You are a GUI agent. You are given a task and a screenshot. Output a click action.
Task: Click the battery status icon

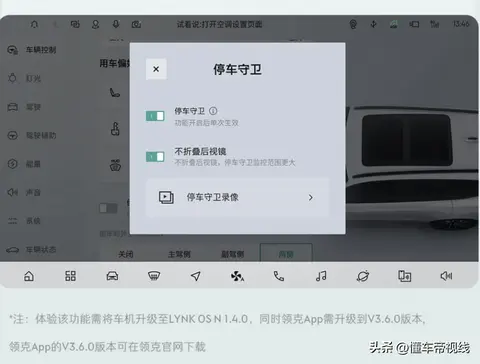pyautogui.click(x=414, y=24)
